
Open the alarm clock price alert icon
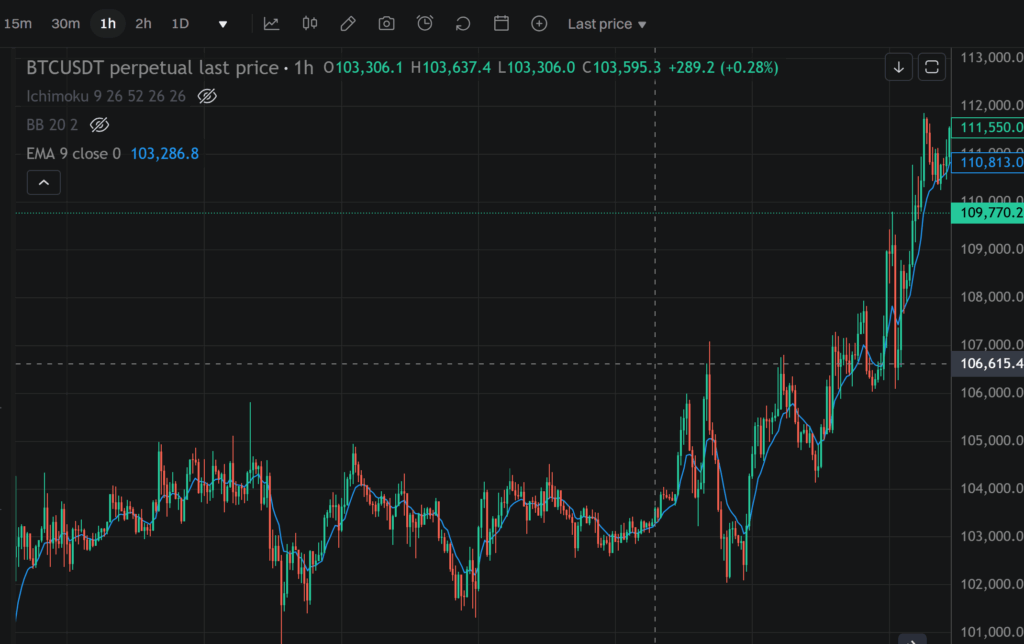(x=425, y=23)
